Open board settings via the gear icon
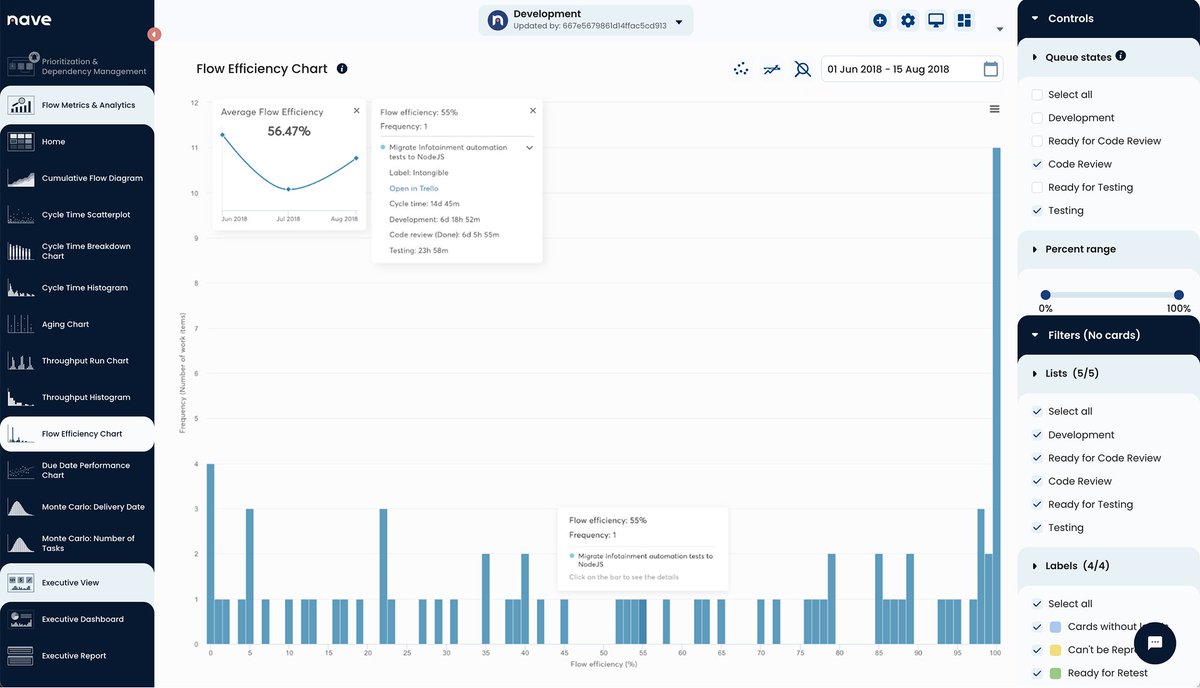The image size is (1200, 688). coord(907,19)
